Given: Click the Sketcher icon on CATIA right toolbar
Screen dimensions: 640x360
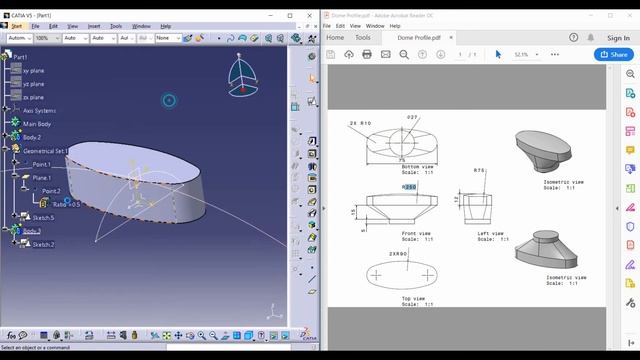Looking at the screenshot, I should (312, 101).
